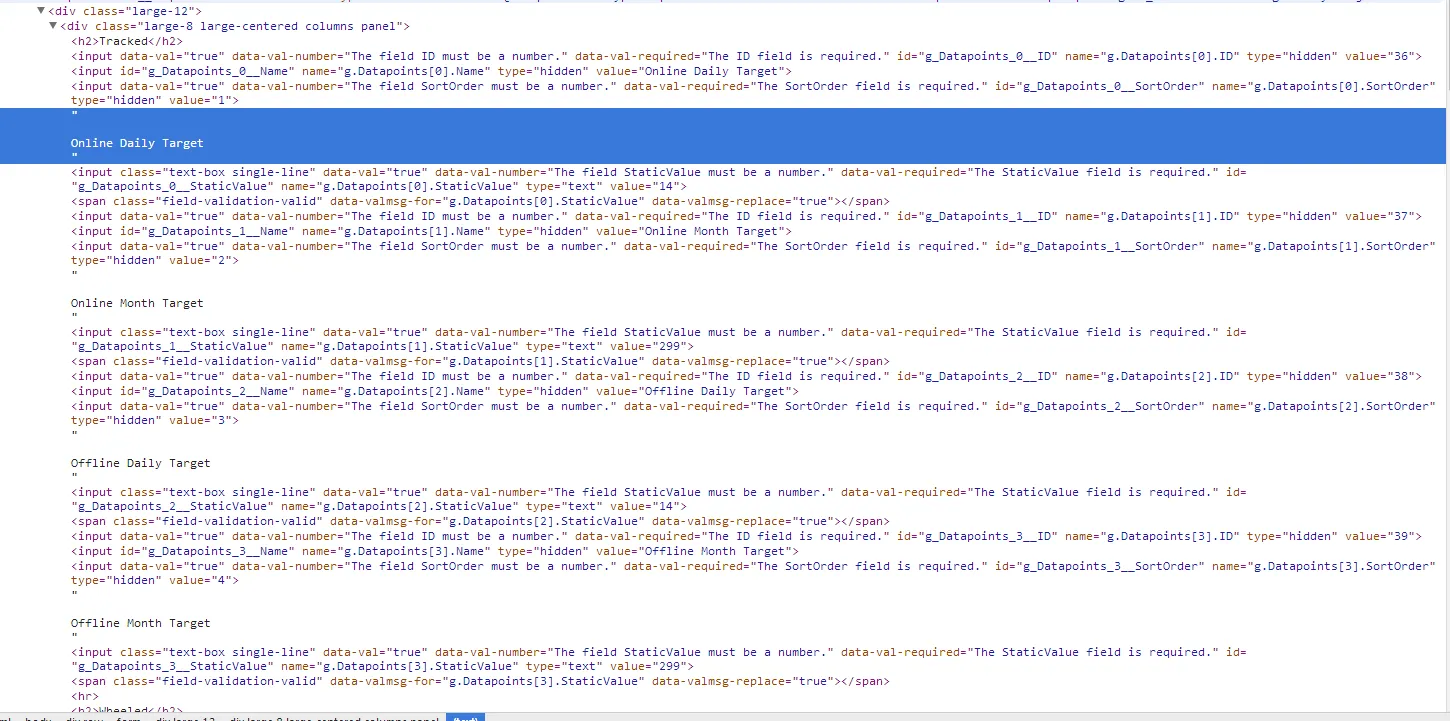Select the g_Datapoints_3__Name hidden input line

click(435, 551)
